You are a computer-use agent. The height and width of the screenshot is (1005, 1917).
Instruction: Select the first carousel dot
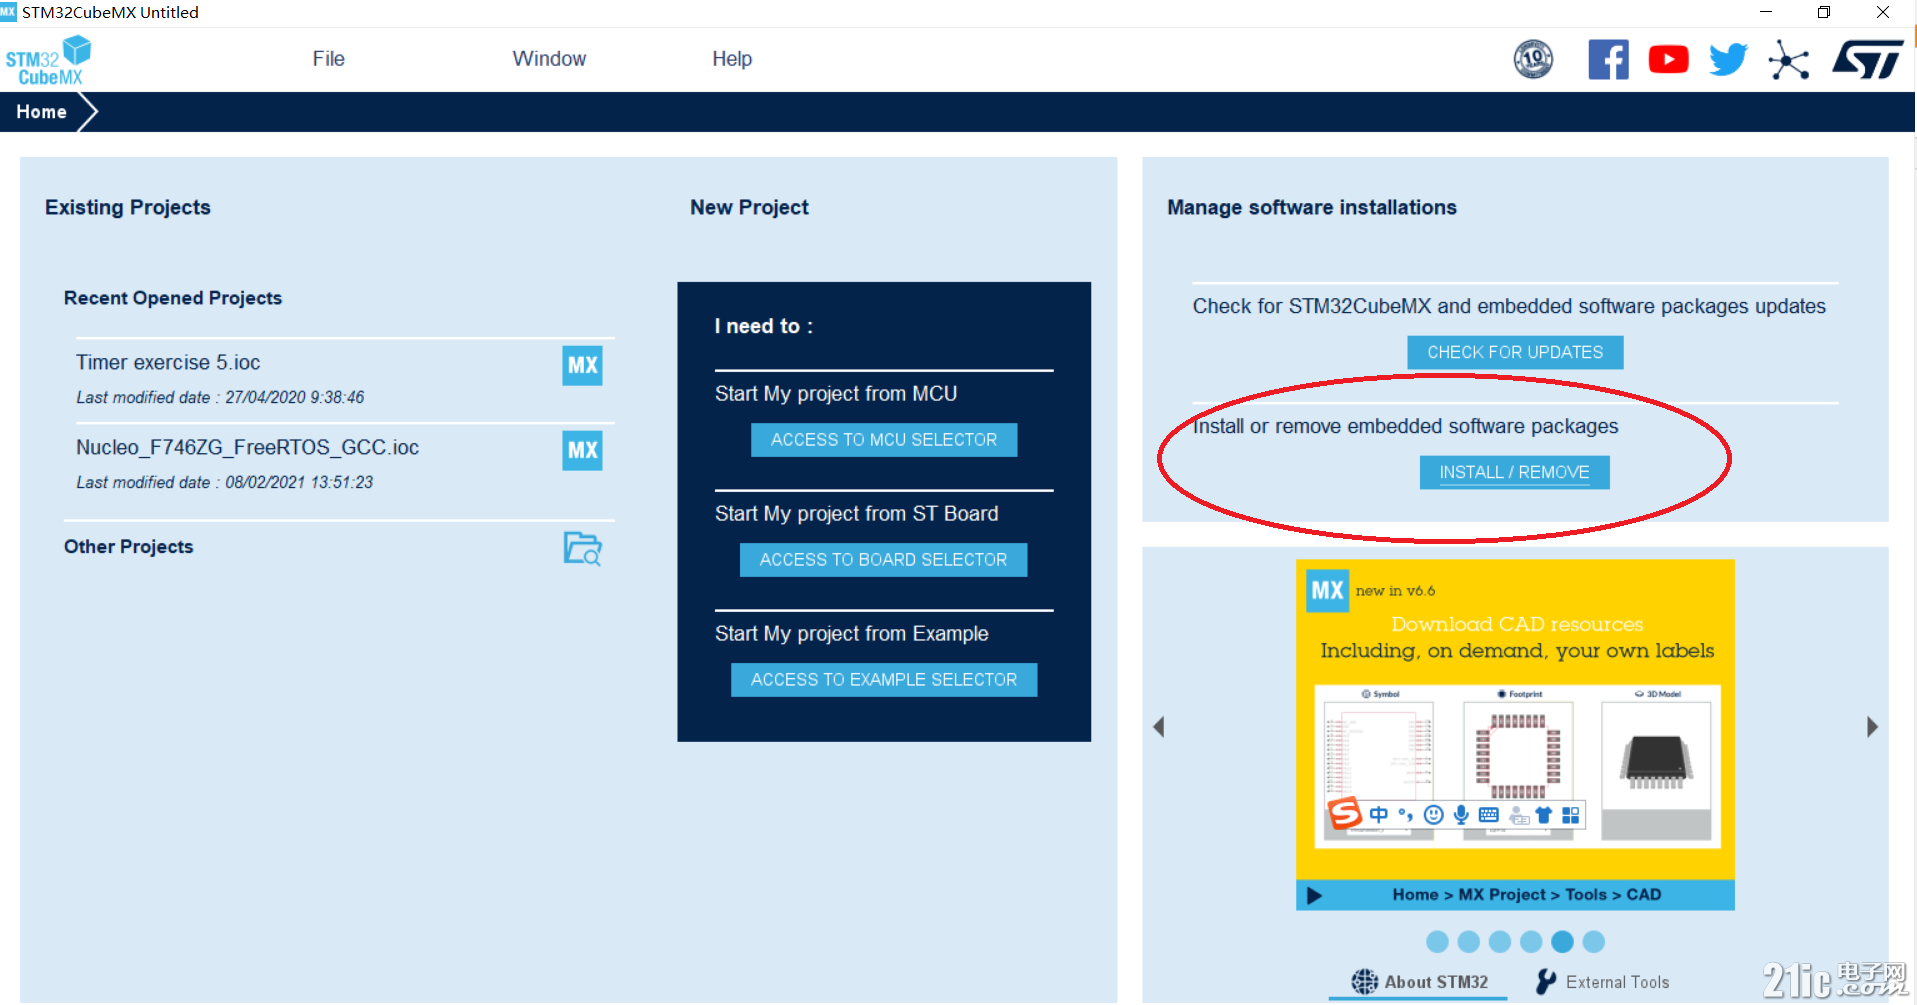click(1437, 941)
